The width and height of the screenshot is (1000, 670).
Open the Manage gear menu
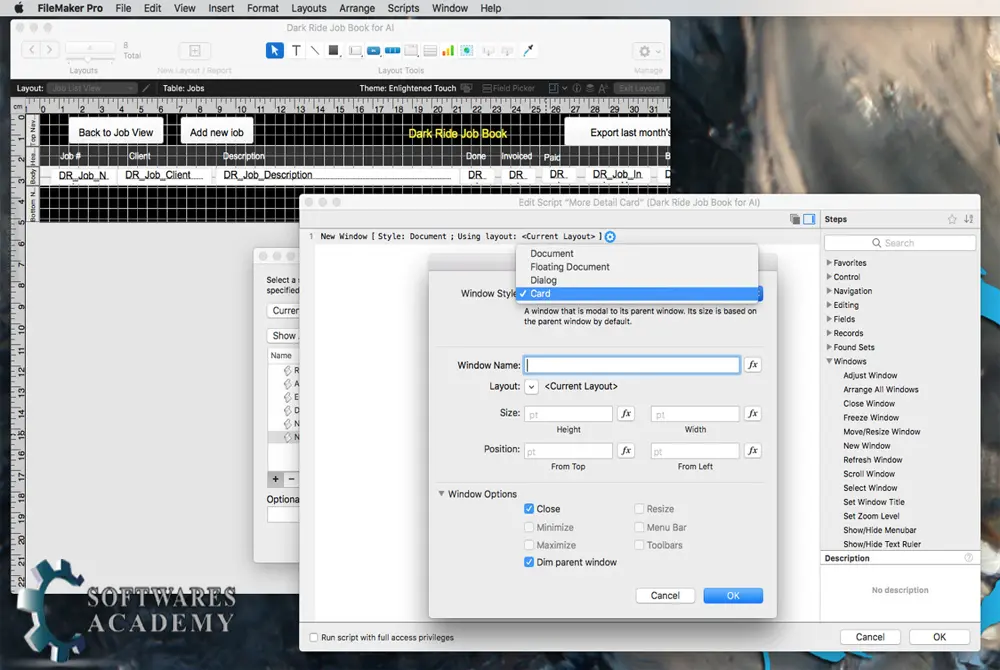pyautogui.click(x=649, y=51)
